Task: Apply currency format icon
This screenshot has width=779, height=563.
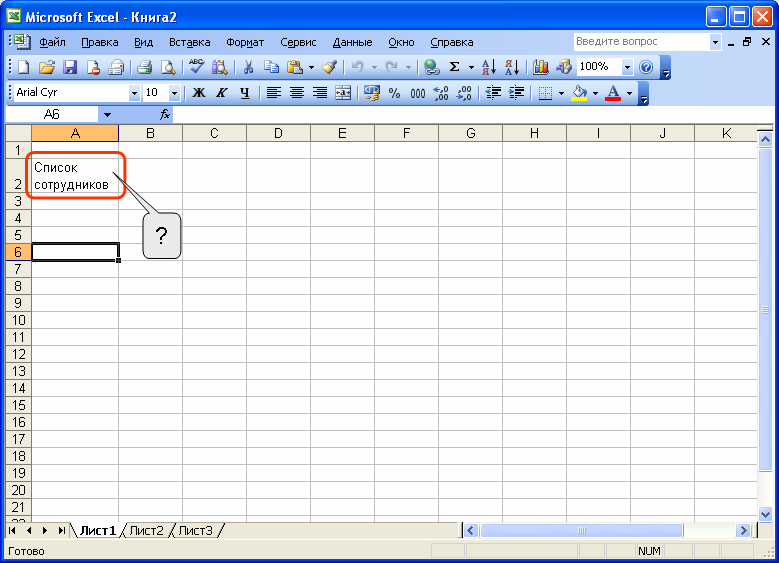Action: [371, 93]
